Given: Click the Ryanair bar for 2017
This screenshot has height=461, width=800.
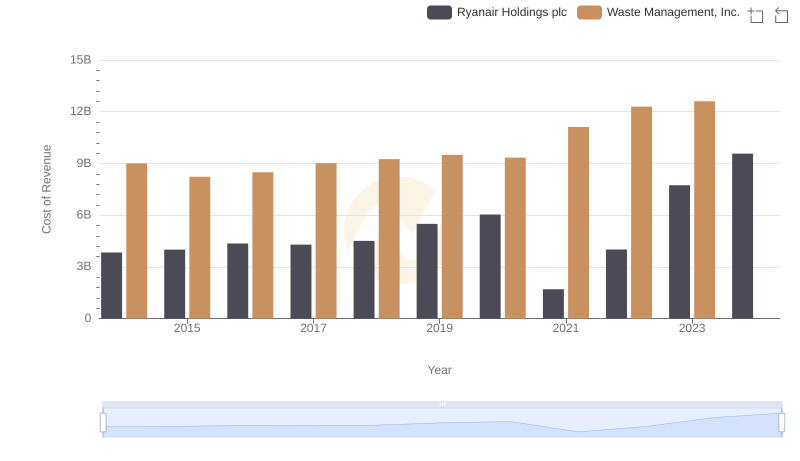Looking at the screenshot, I should click(x=301, y=281).
